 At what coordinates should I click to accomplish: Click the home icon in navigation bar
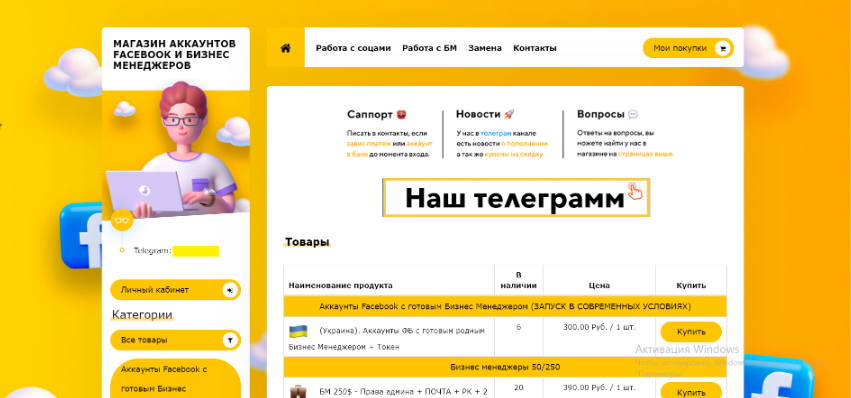tap(285, 48)
